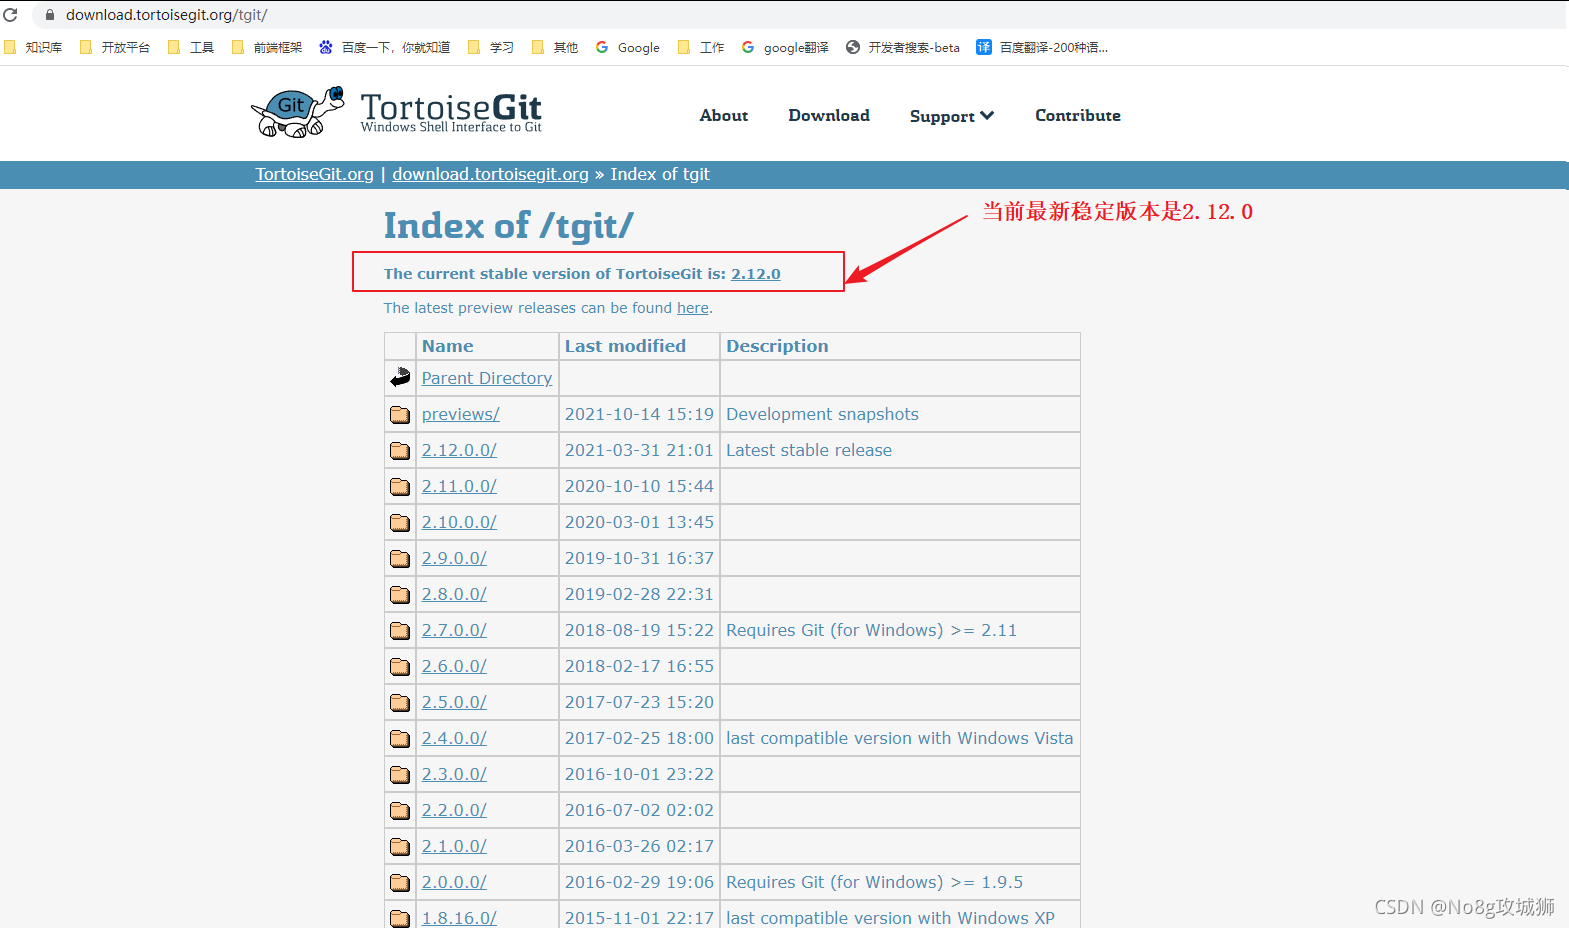
Task: Open the 2.12.0.0/ directory link
Action: coord(459,450)
